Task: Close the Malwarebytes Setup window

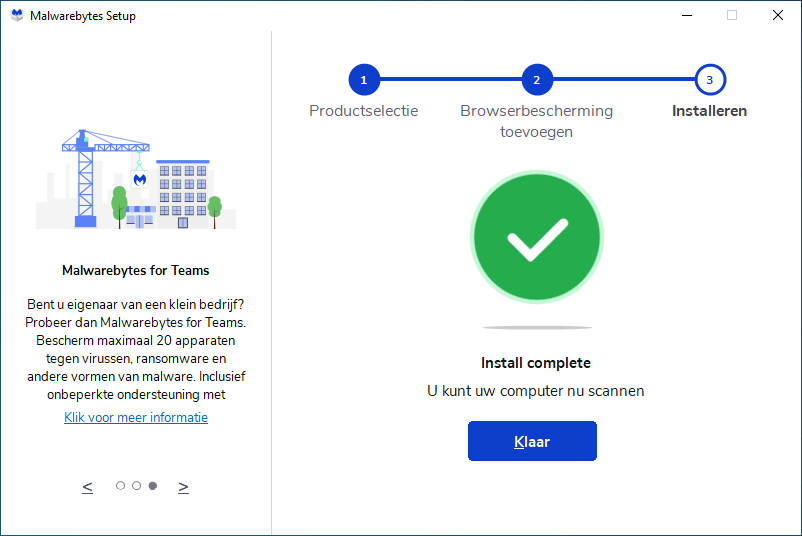Action: click(x=777, y=15)
